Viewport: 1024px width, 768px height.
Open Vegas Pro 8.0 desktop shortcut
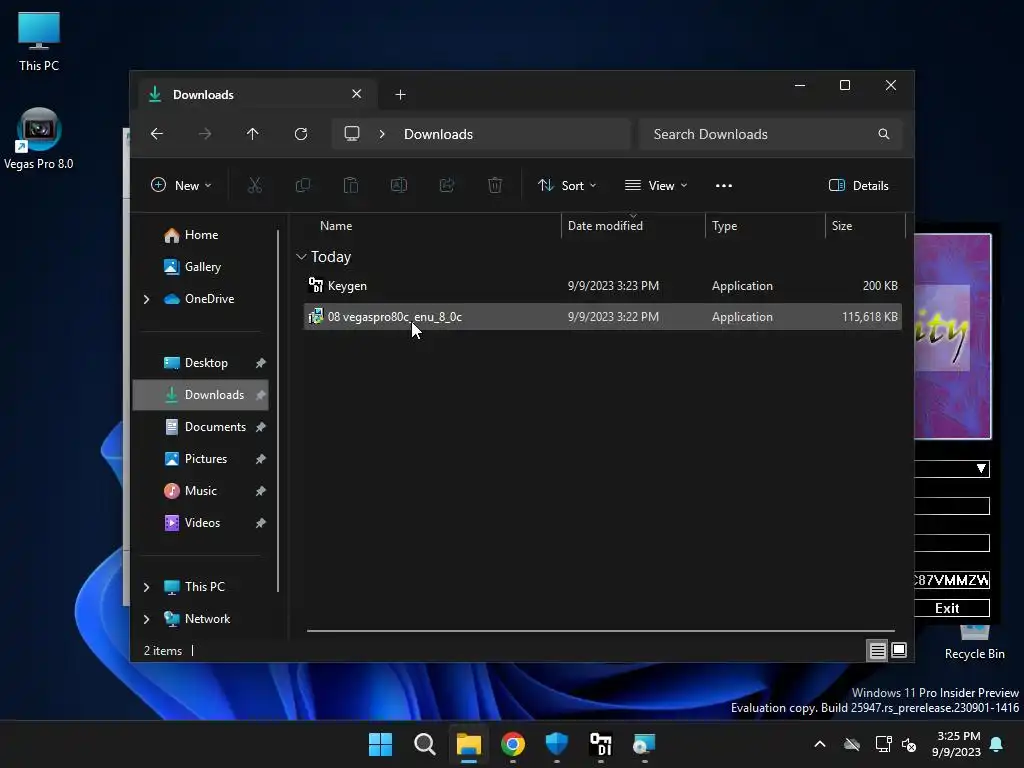39,139
